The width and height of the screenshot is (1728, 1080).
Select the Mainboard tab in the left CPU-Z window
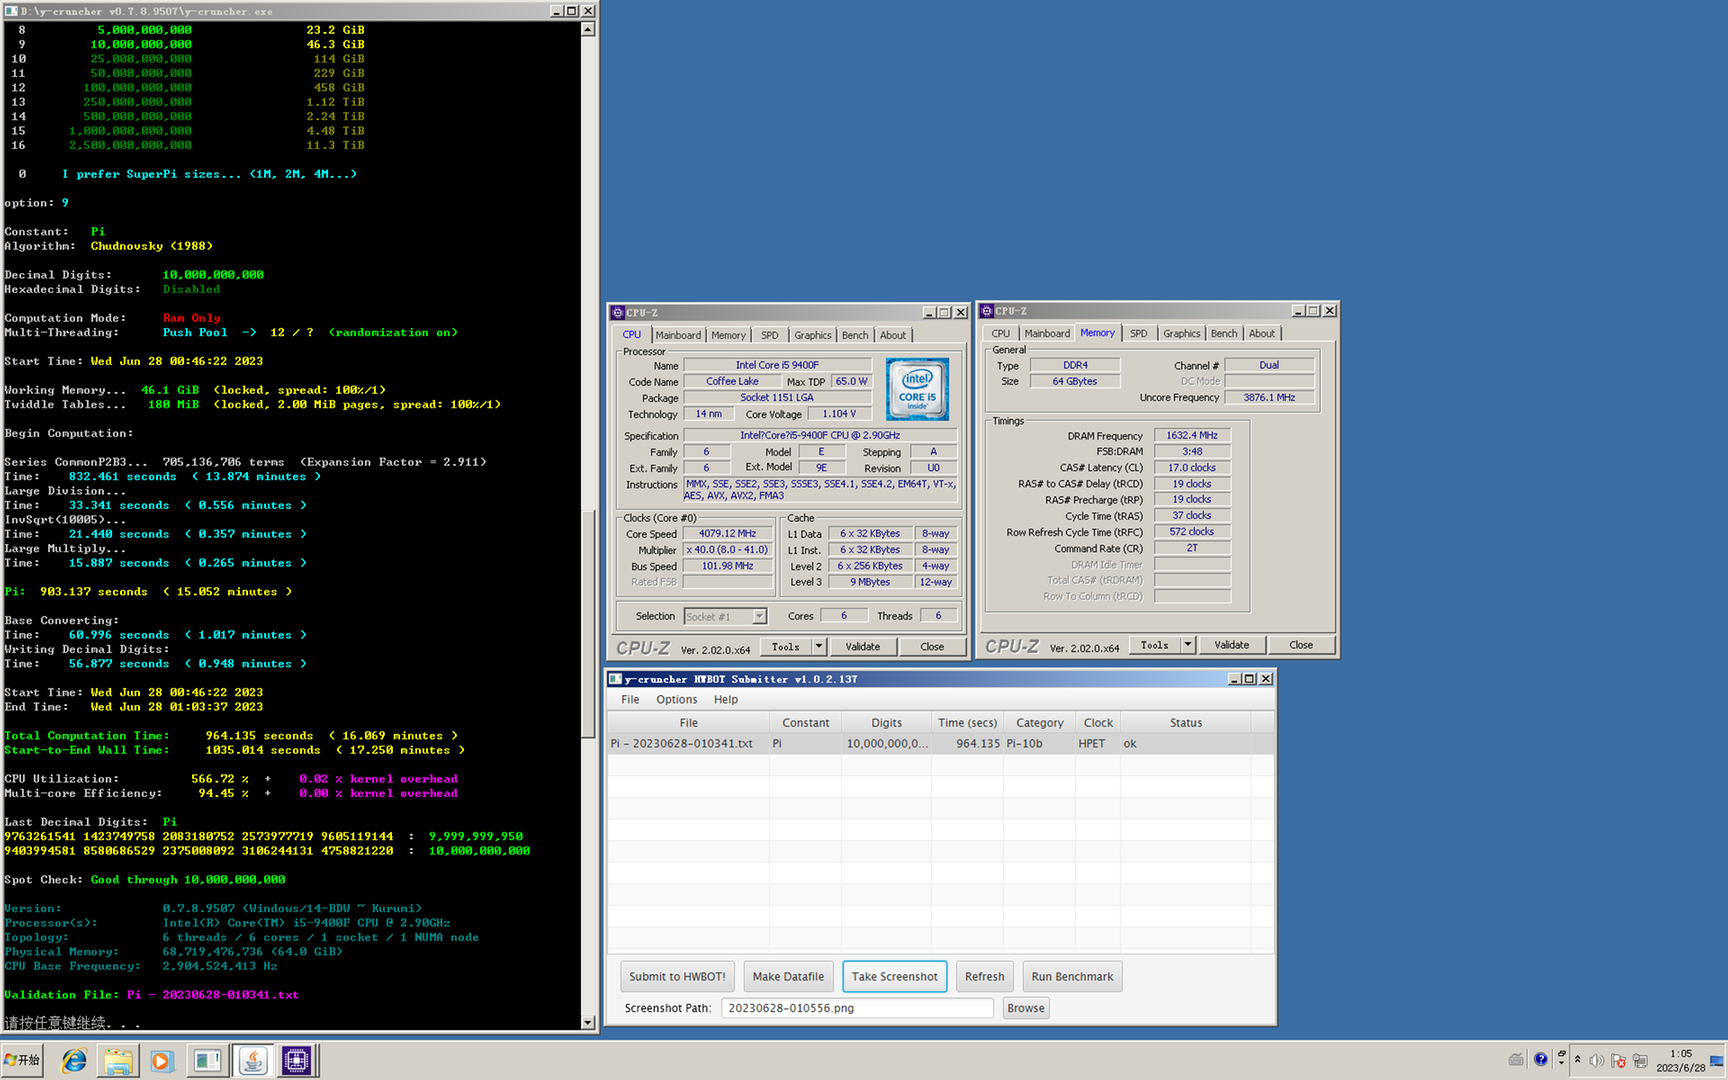point(678,336)
